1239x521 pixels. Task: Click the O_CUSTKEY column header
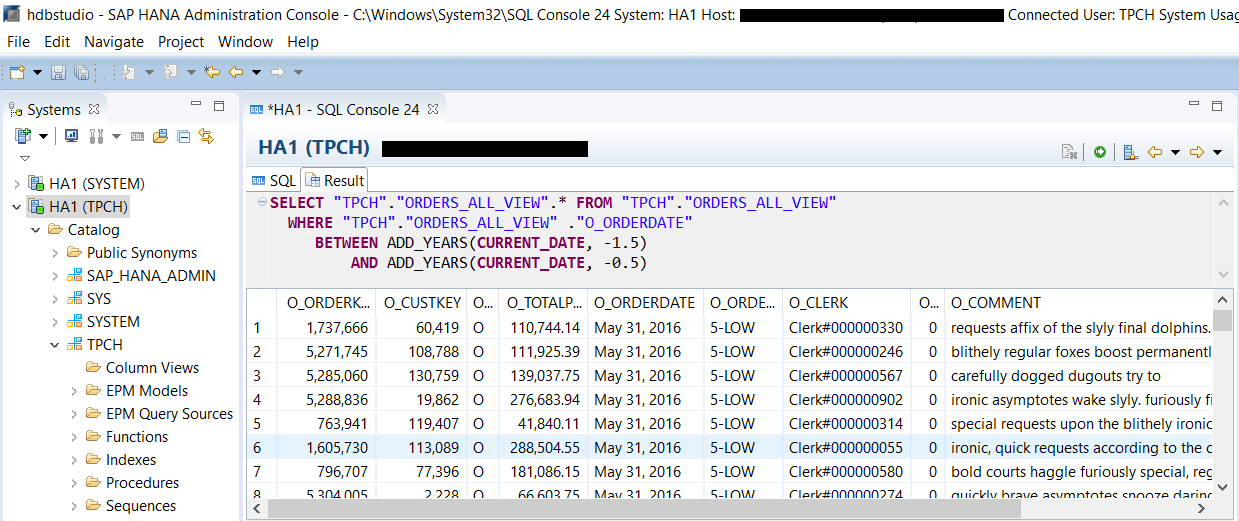(422, 302)
